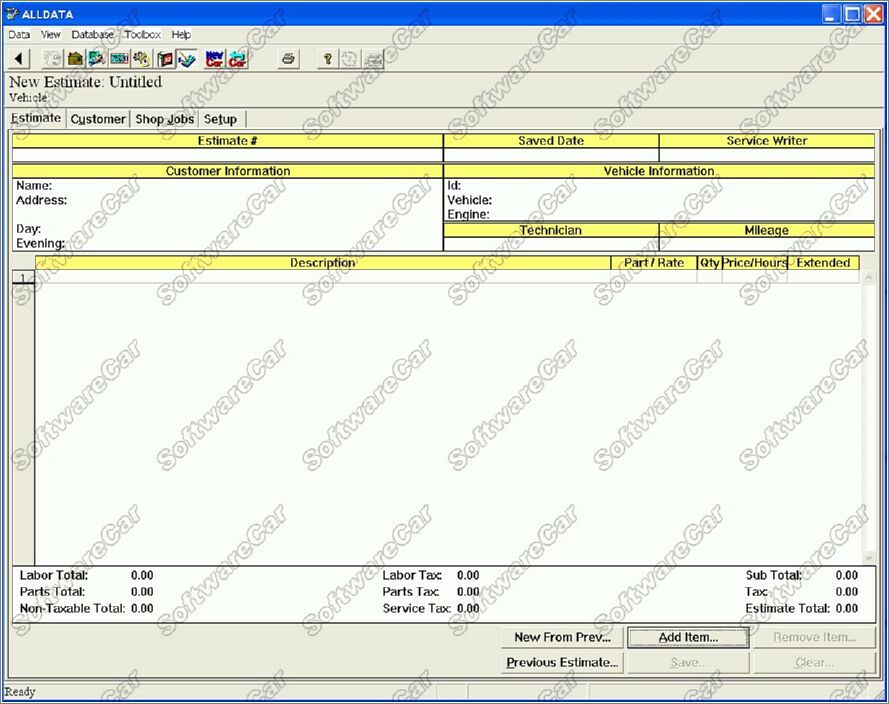Click the New Car toolbar icon
Viewport: 889px width, 704px height.
(214, 60)
